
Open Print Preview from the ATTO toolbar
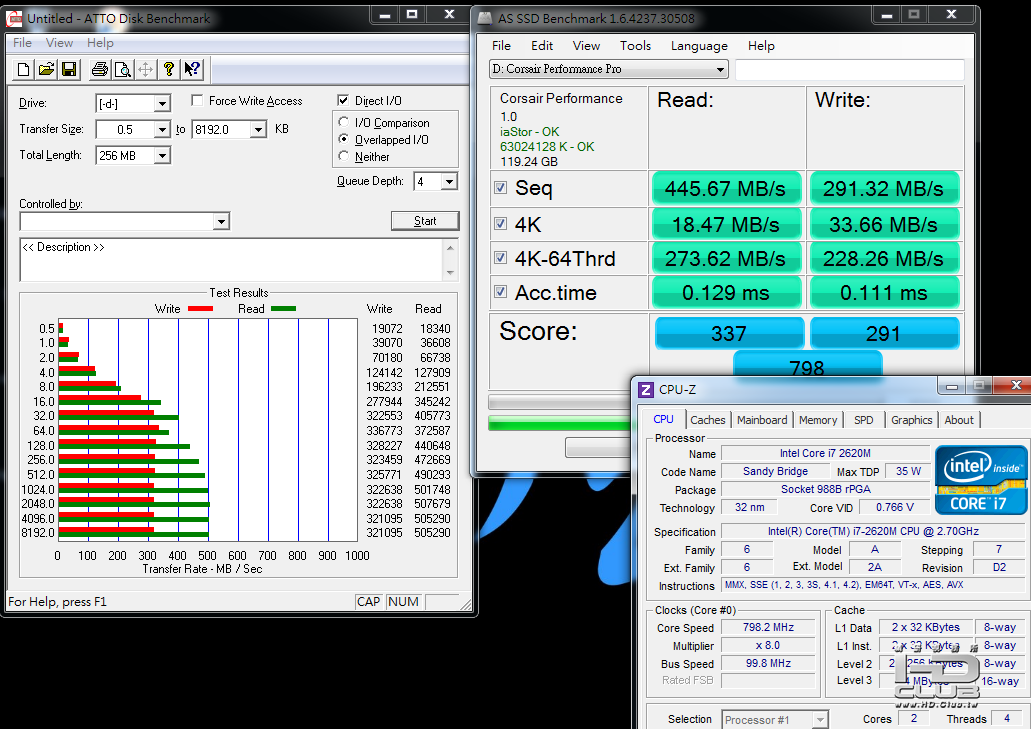(122, 69)
